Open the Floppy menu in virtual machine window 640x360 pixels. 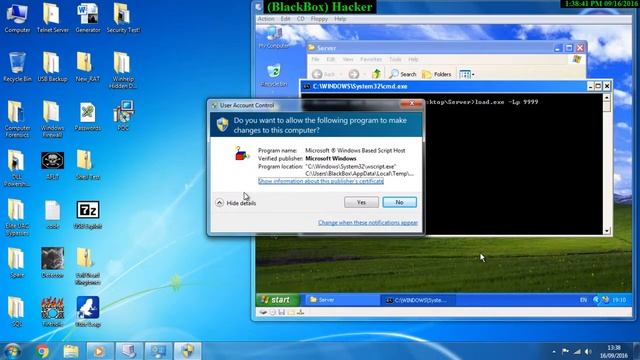click(x=319, y=19)
